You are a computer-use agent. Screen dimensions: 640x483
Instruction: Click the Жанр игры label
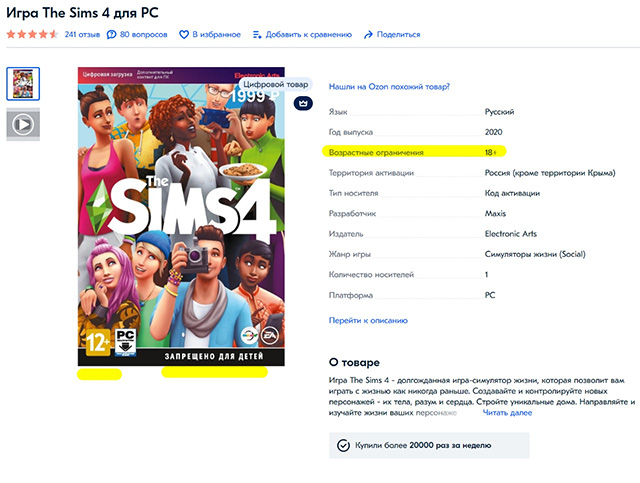pos(350,254)
